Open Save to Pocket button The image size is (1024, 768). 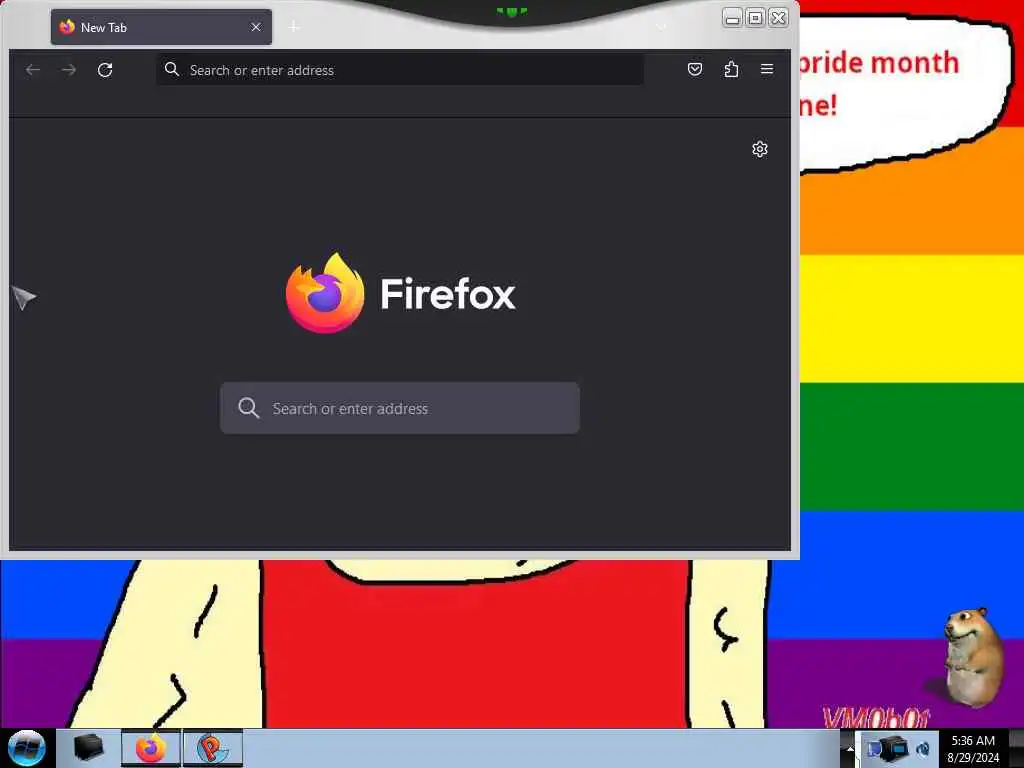pos(695,69)
